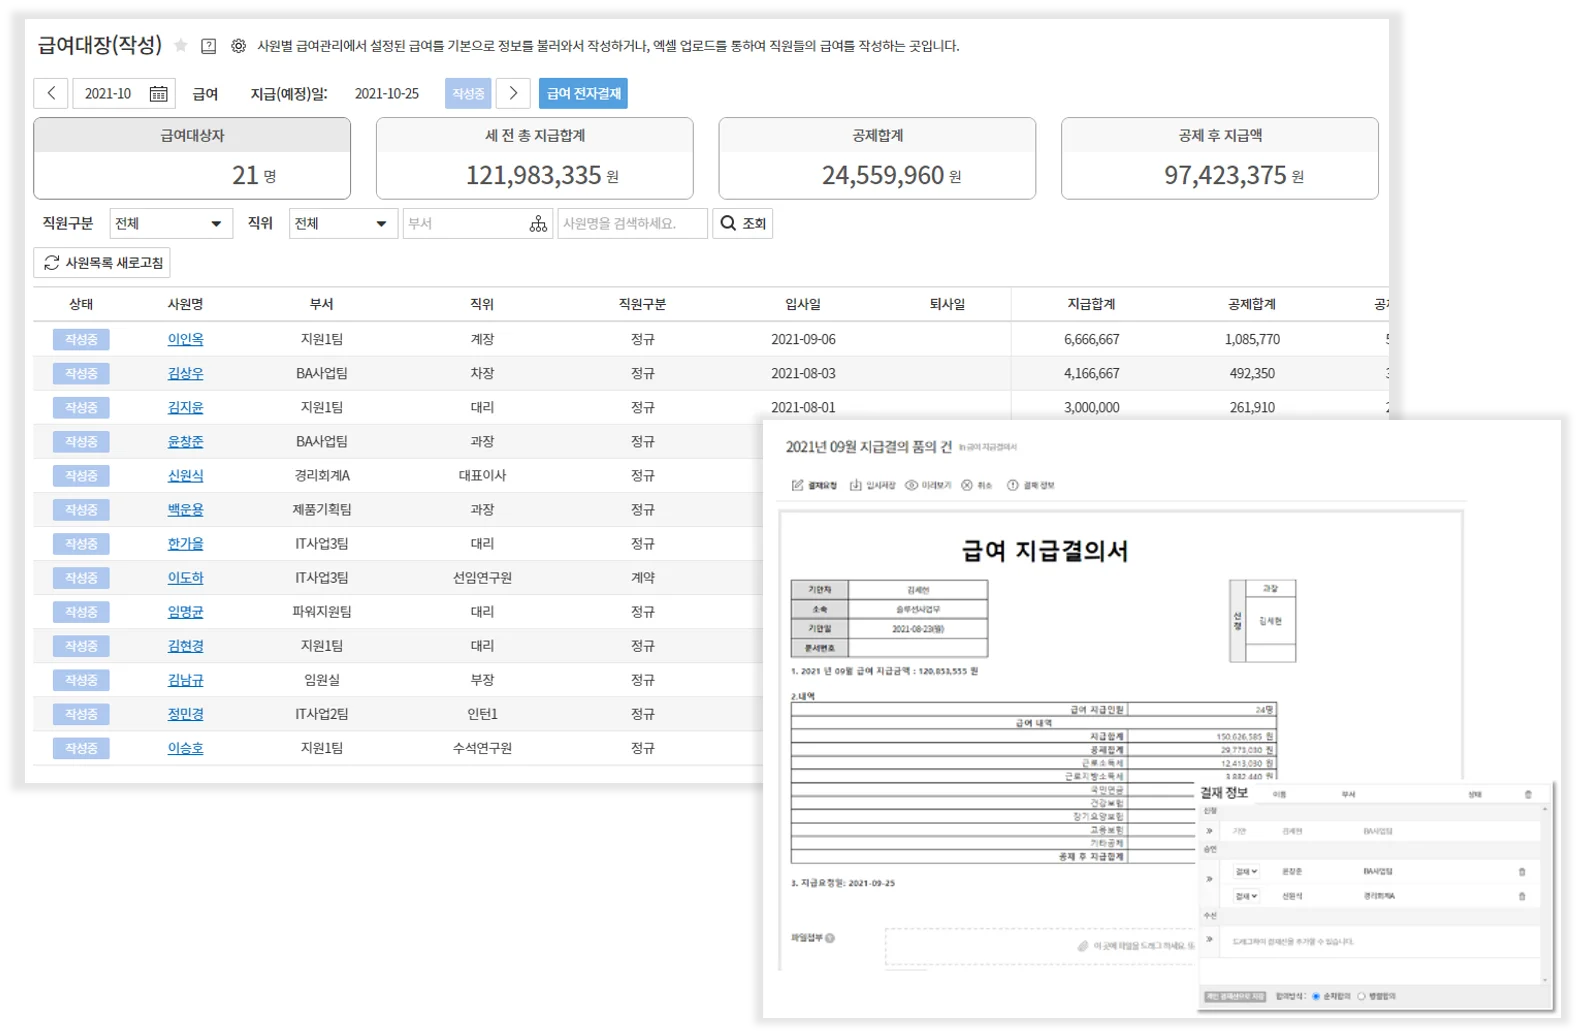Click the 취소 cancel icon in document toolbar
The height and width of the screenshot is (1035, 1580).
(967, 485)
